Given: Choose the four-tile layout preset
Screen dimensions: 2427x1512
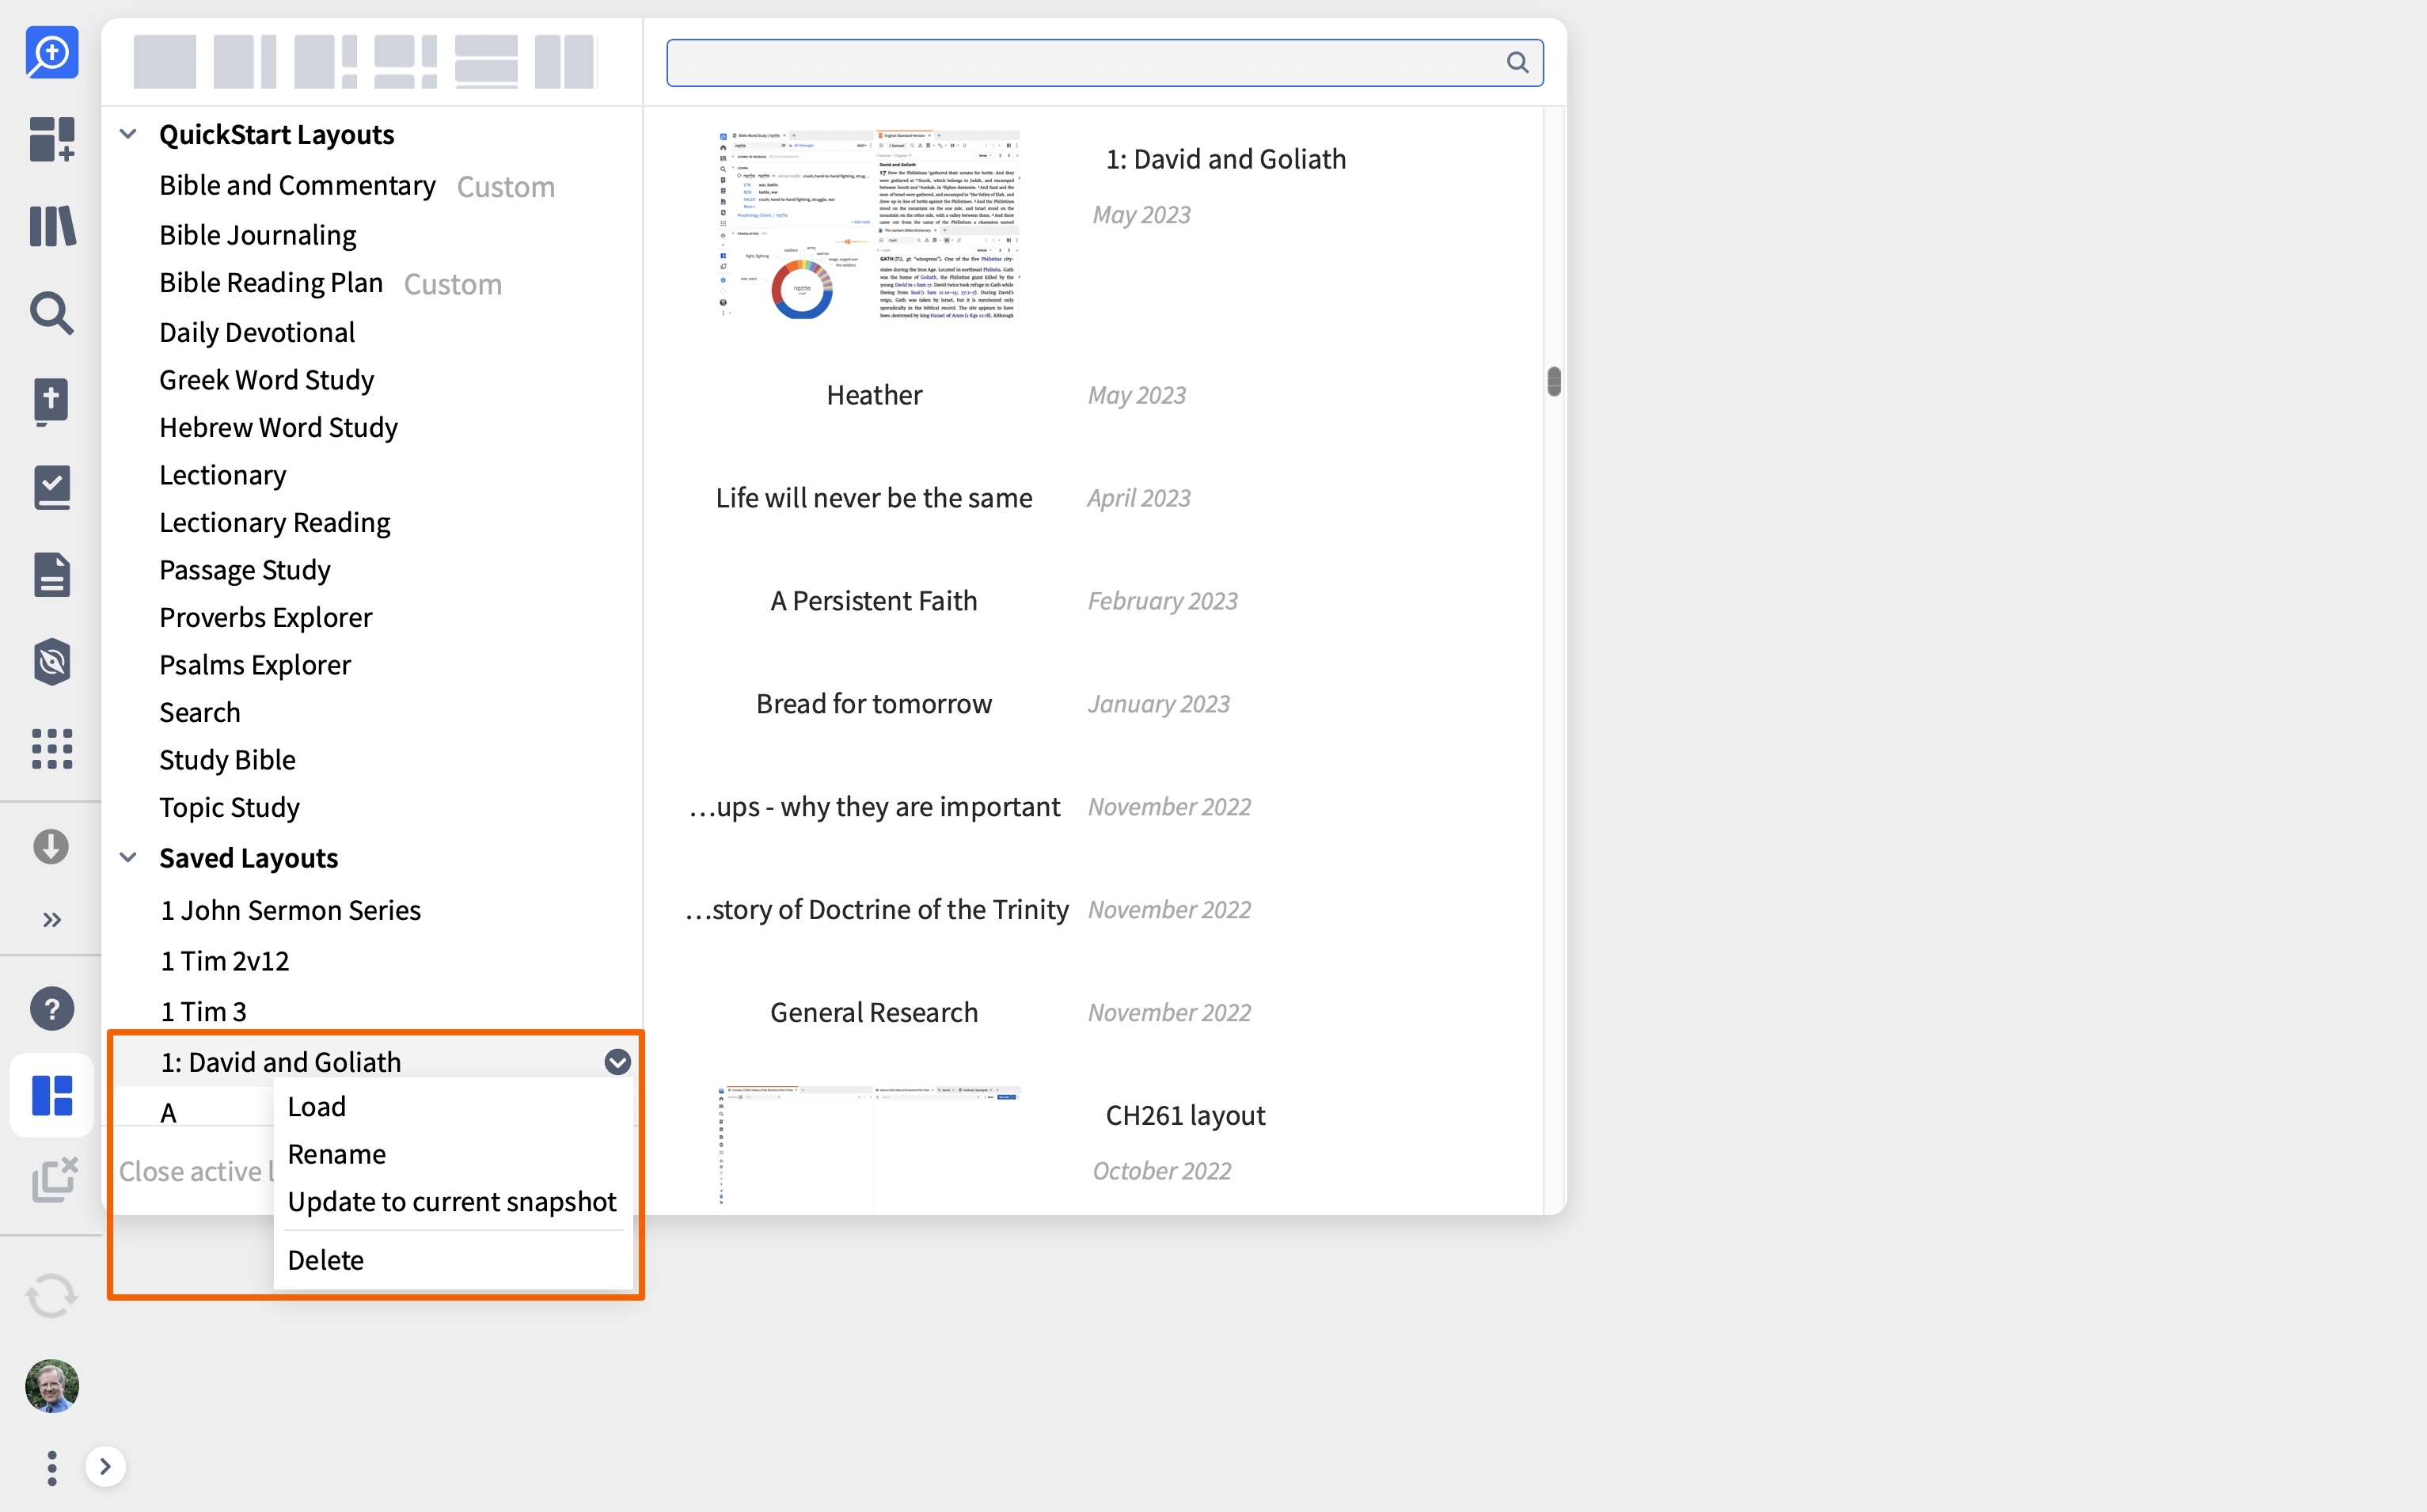Looking at the screenshot, I should pyautogui.click(x=405, y=62).
